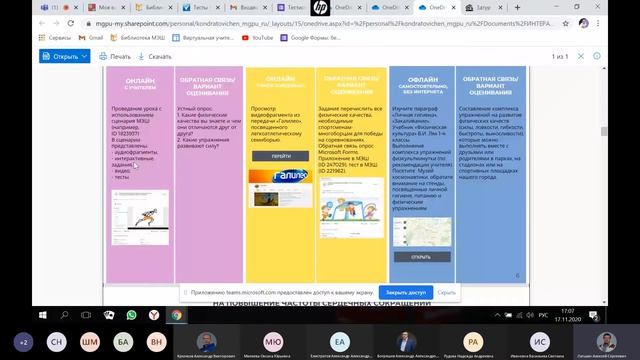
Task: Open Yandex Browser from the taskbar
Action: (153, 315)
